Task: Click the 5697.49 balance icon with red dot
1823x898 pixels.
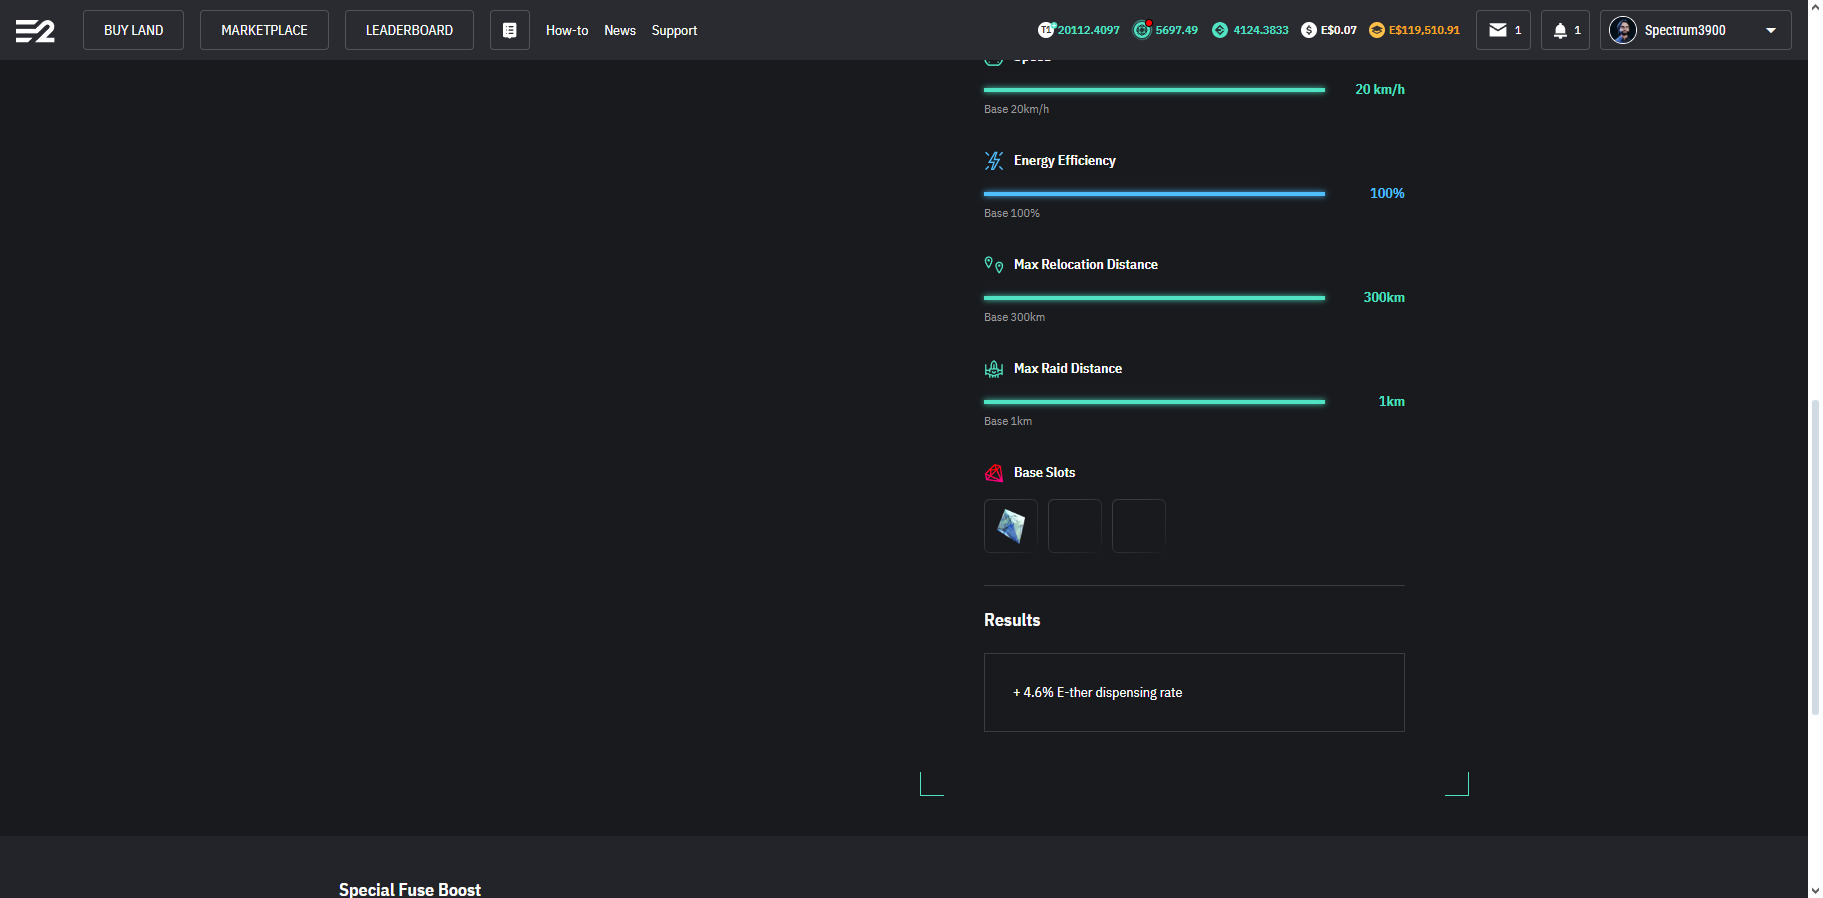Action: (x=1141, y=30)
